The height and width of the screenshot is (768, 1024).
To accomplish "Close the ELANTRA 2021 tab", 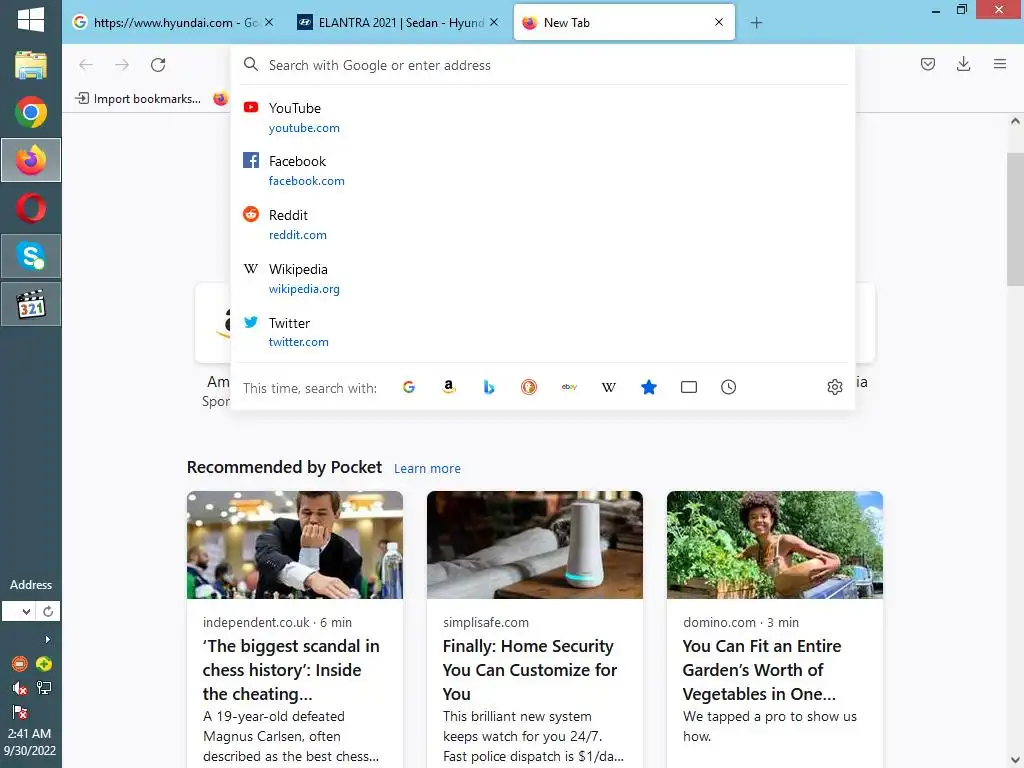I will [x=494, y=22].
